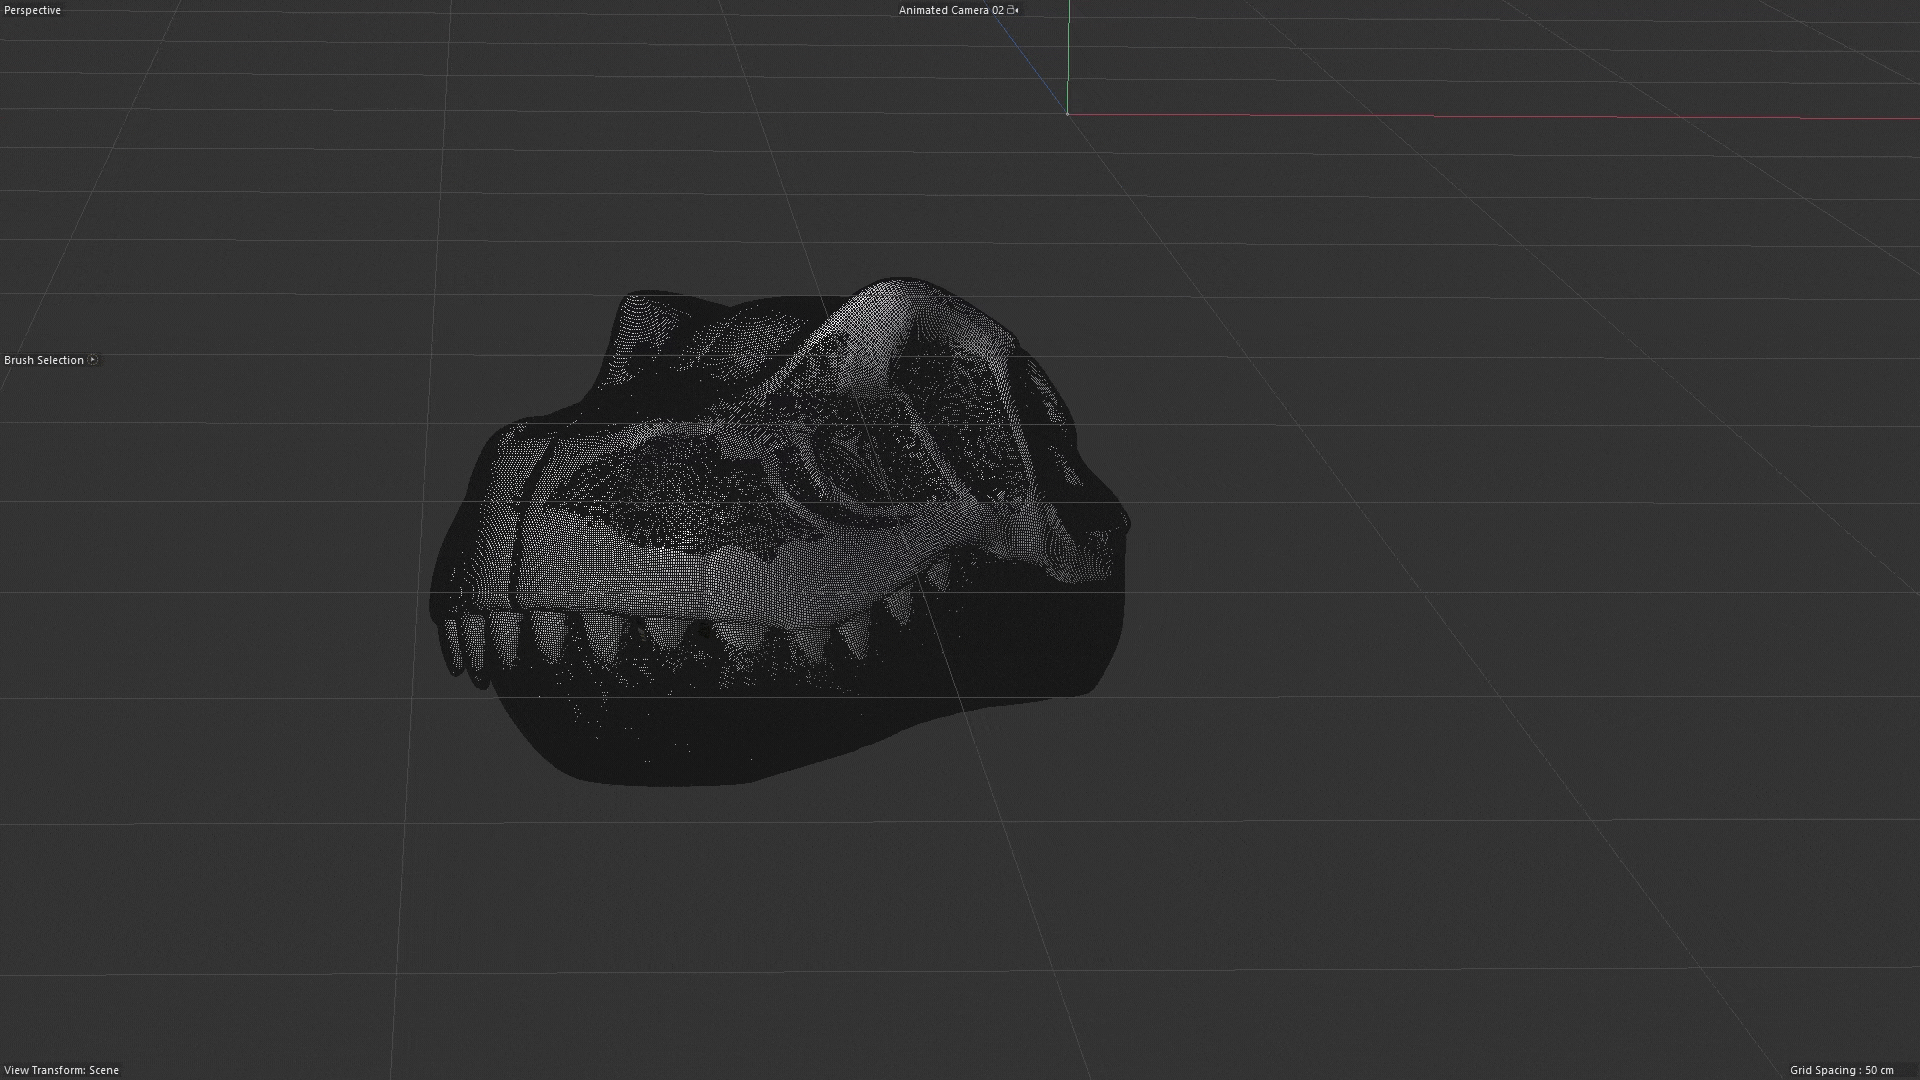Screen dimensions: 1920x1080
Task: Click the world axis origin point
Action: coord(1068,114)
